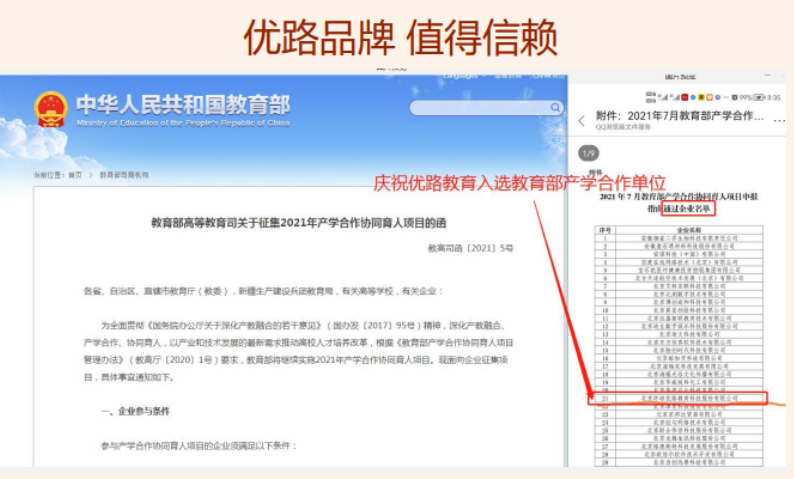This screenshot has height=479, width=794.
Task: Click the 序号 column header
Action: coord(605,230)
